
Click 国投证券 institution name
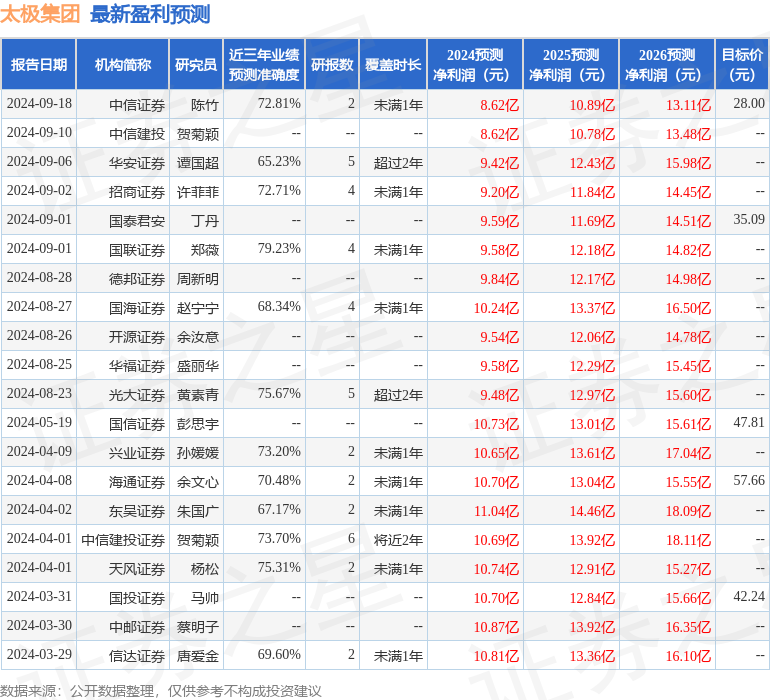tap(137, 598)
